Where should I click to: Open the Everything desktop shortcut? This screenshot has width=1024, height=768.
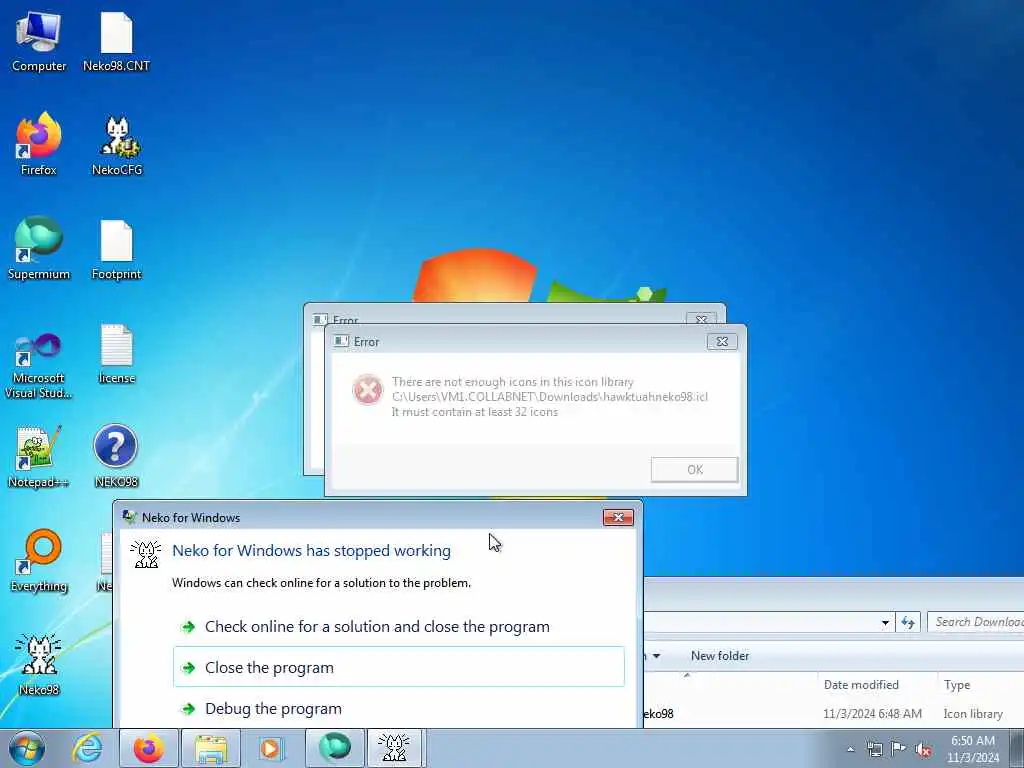pos(39,561)
